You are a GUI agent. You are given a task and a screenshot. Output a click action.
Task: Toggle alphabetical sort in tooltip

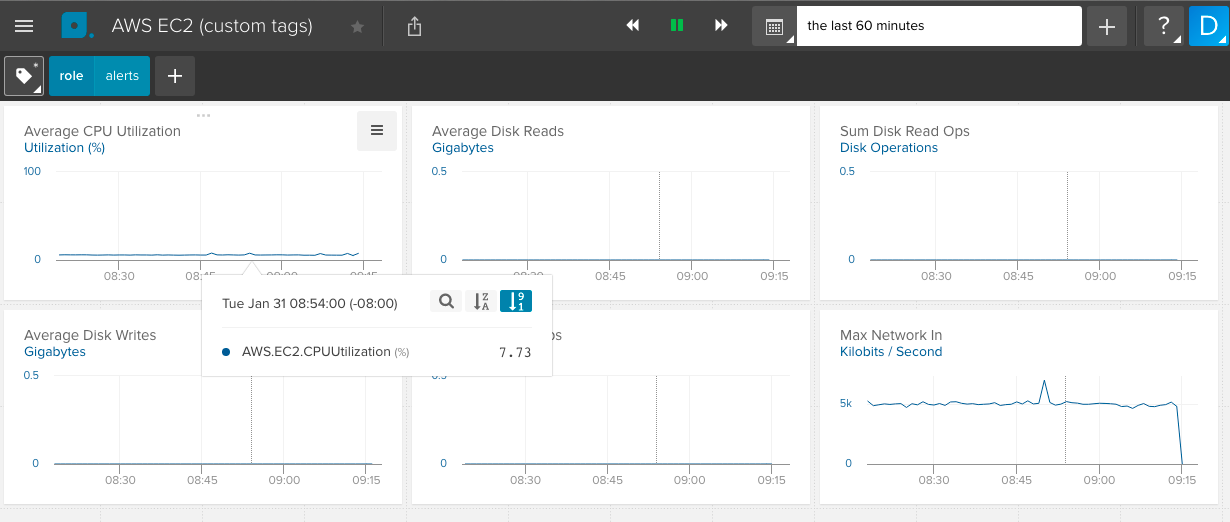tap(481, 301)
